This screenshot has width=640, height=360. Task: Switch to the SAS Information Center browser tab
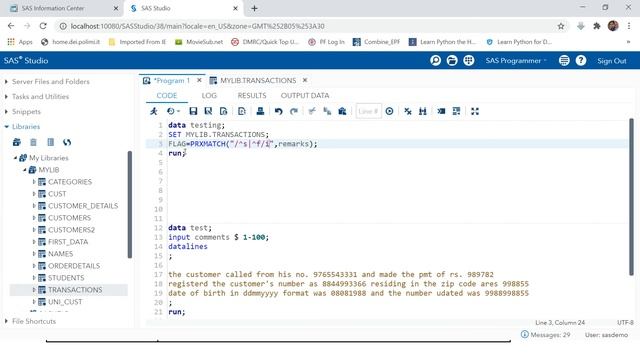[x=53, y=8]
